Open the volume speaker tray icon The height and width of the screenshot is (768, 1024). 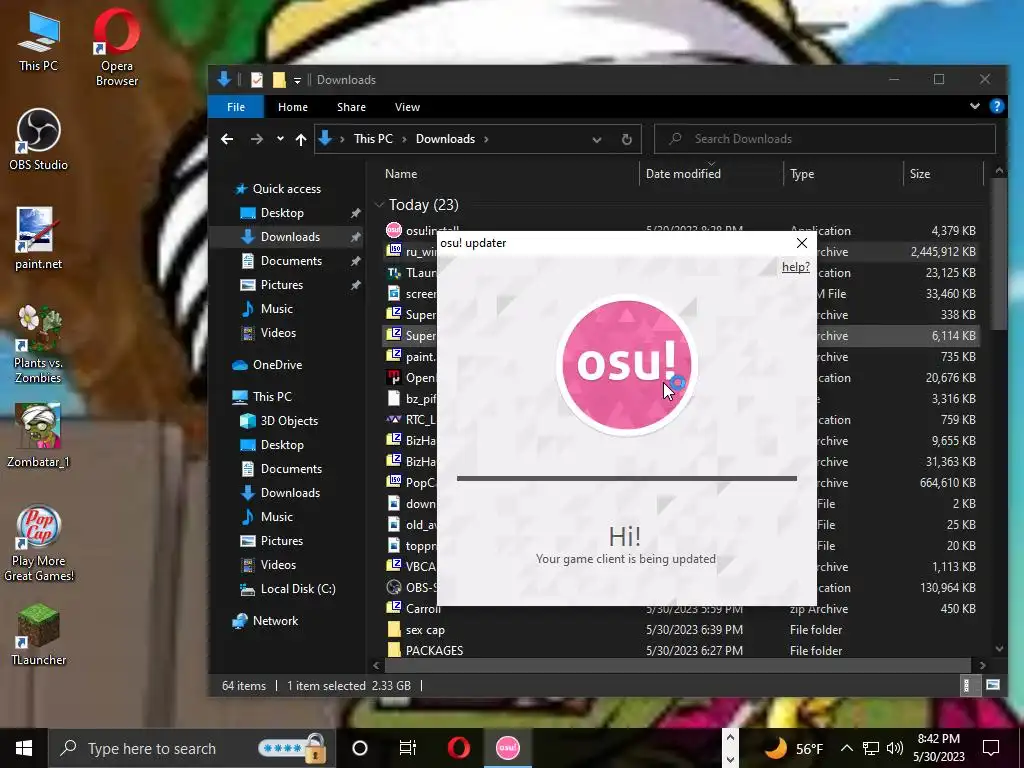(895, 748)
